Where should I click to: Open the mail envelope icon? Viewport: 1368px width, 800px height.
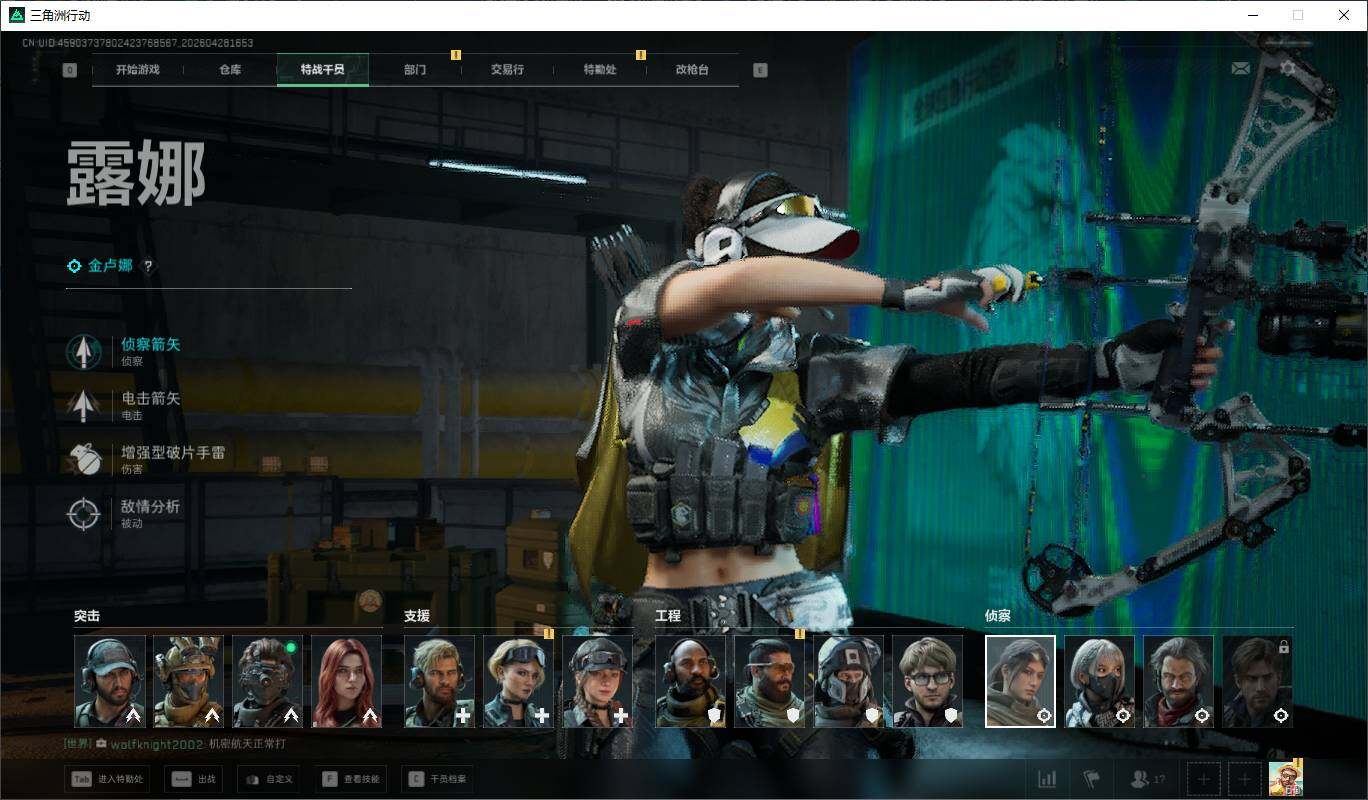point(1240,69)
